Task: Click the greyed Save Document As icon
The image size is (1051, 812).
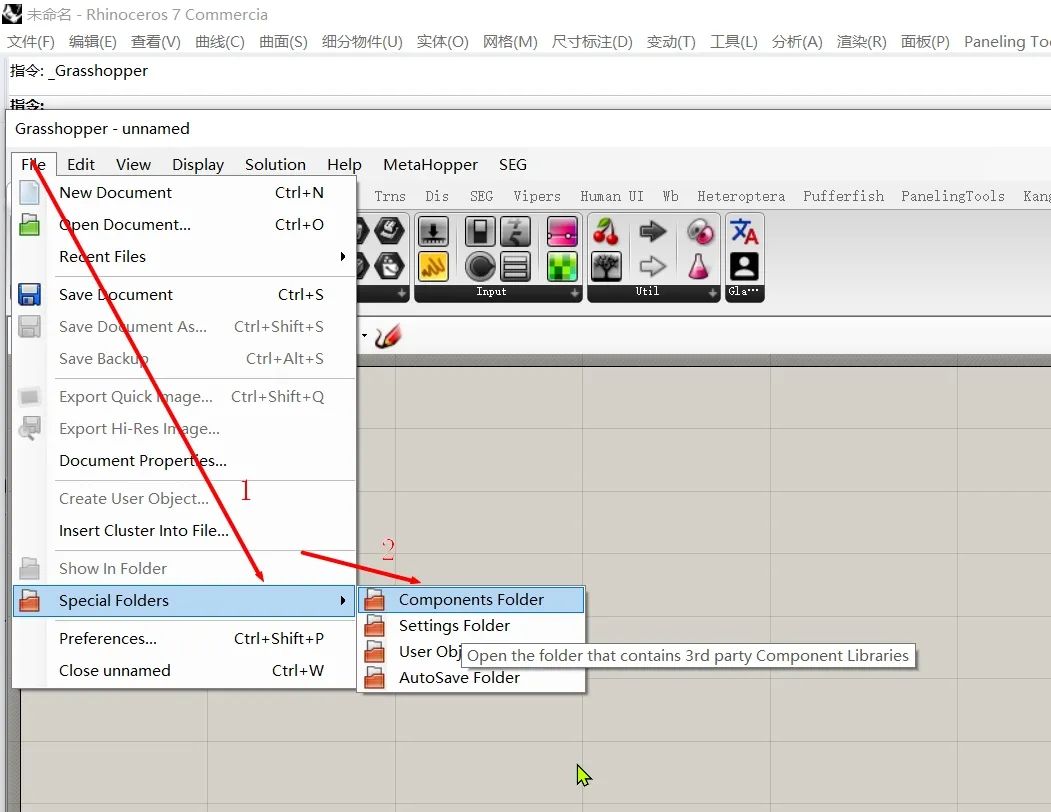Action: click(29, 327)
